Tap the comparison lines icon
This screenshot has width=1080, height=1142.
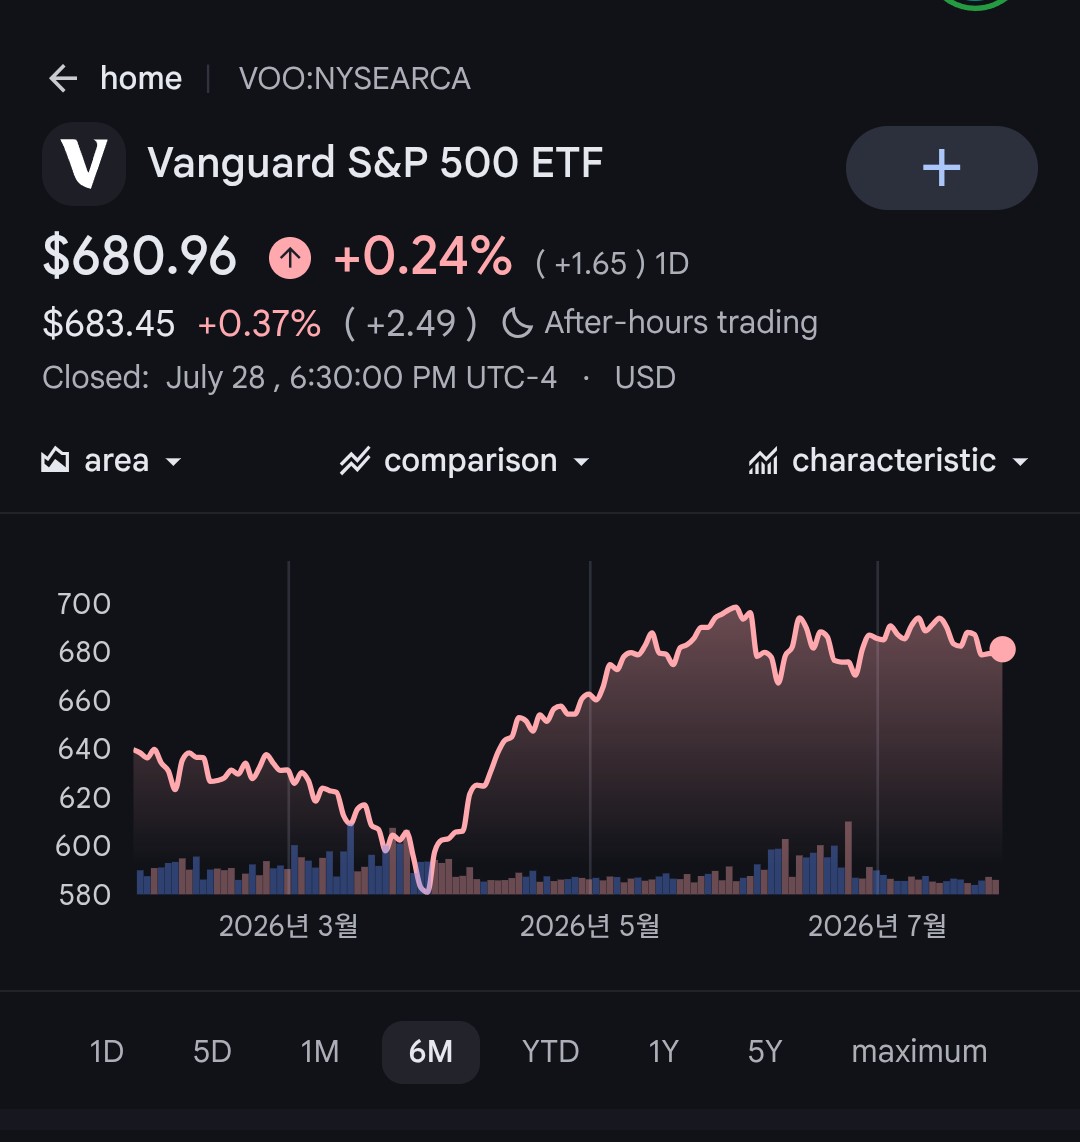(x=355, y=460)
